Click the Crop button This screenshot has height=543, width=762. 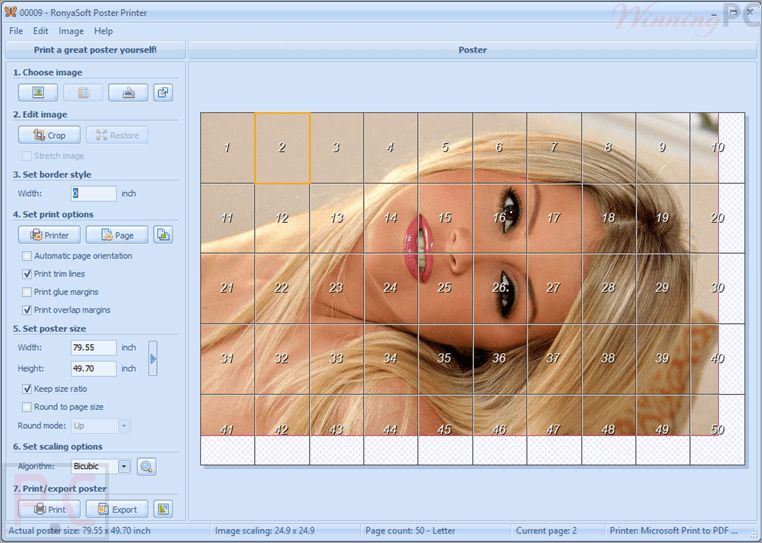coord(50,135)
